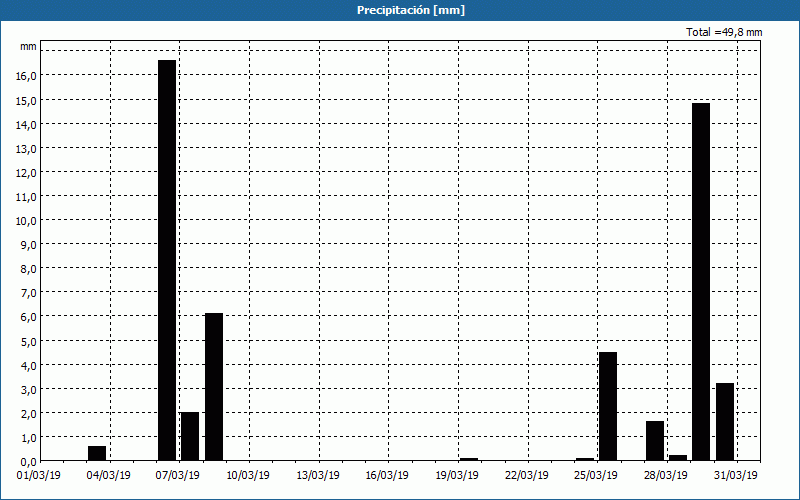Viewport: 800px width, 500px height.
Task: Click the date label "25/03/19"
Action: (596, 476)
